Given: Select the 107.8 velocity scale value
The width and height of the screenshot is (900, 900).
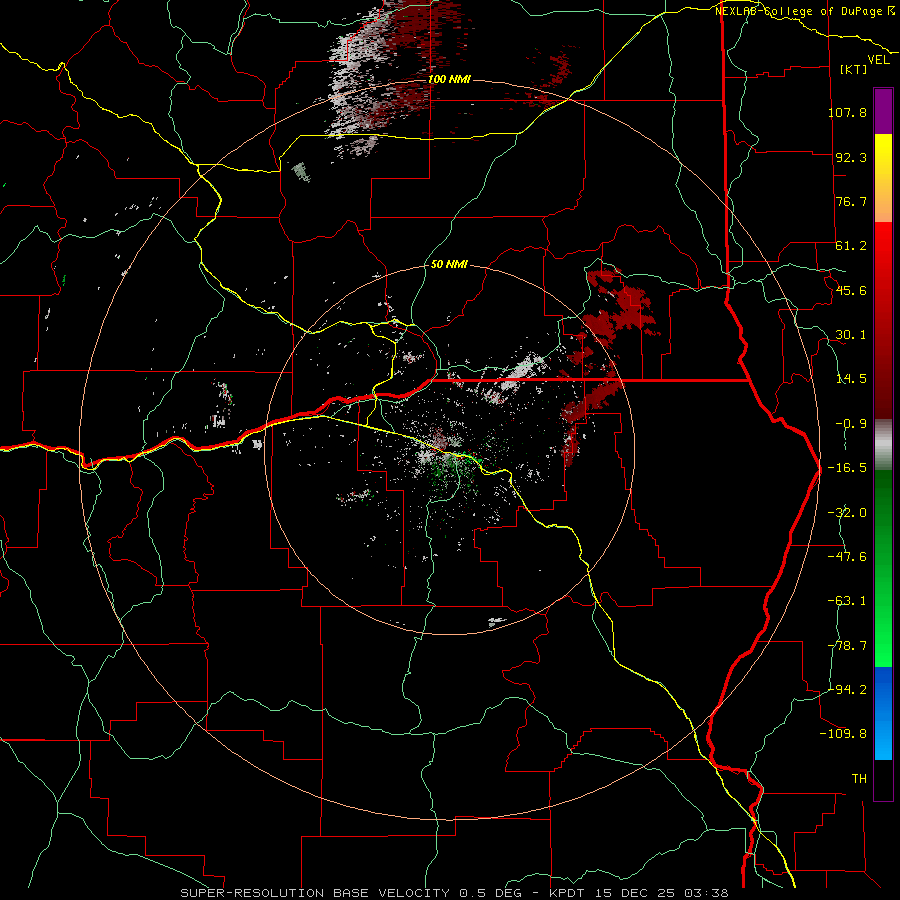Looking at the screenshot, I should click(x=847, y=112).
